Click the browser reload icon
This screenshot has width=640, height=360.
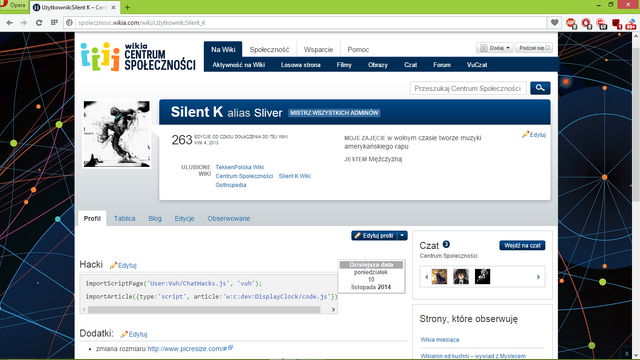(39, 23)
